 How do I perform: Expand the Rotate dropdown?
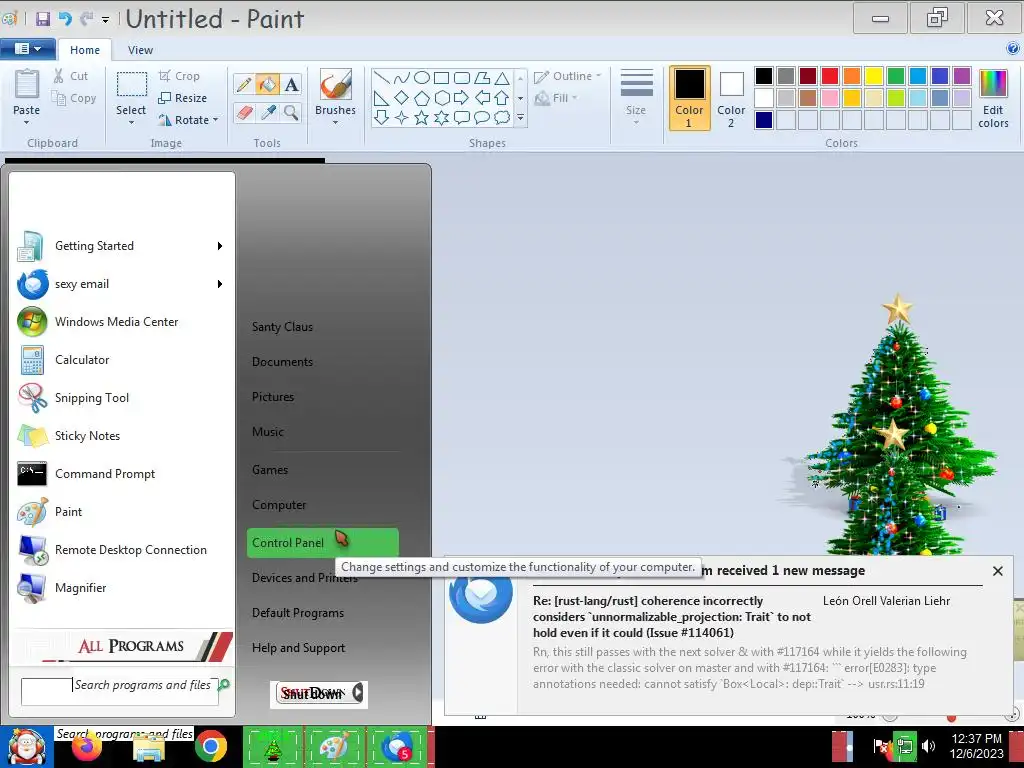[216, 120]
